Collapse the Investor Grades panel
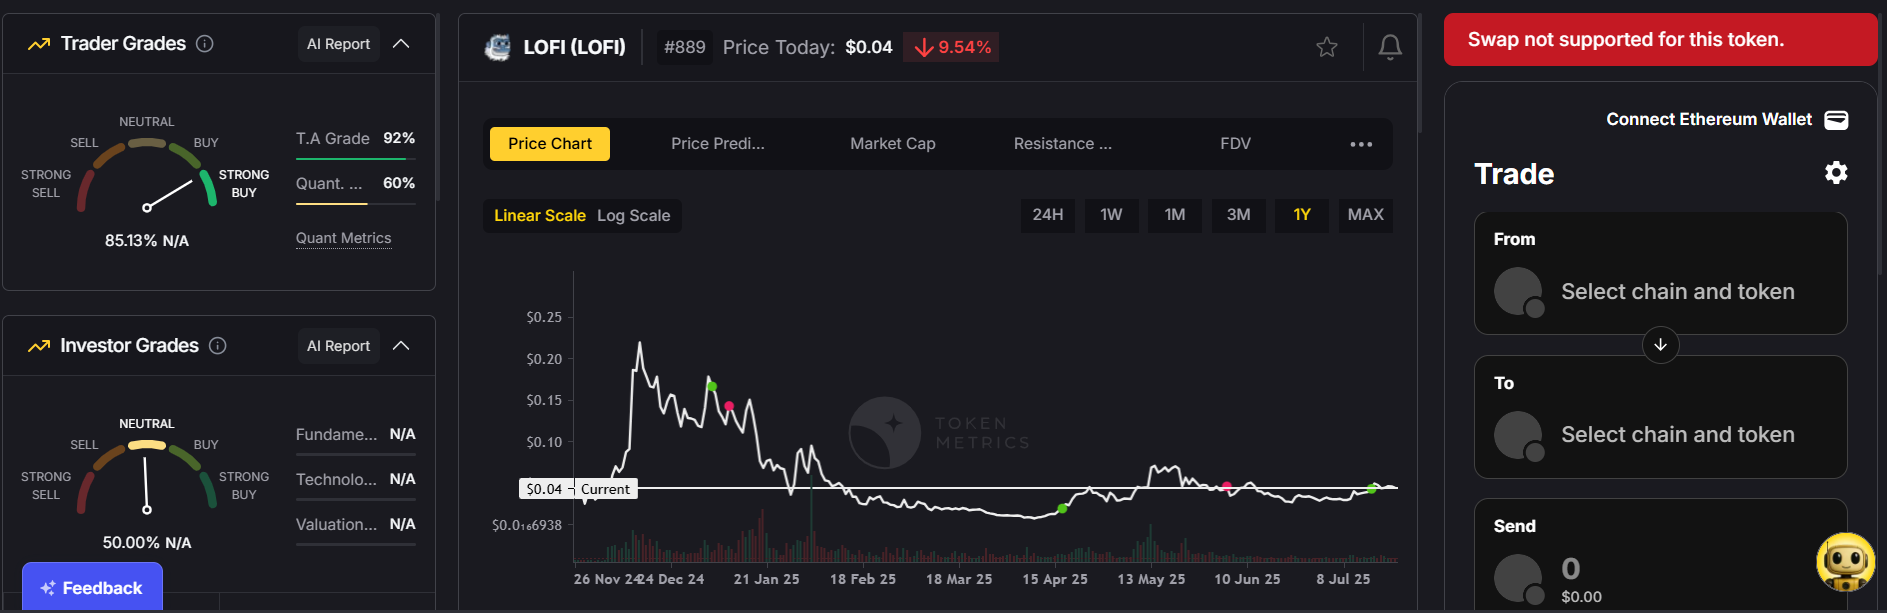Screen dimensions: 1887x613 401,346
